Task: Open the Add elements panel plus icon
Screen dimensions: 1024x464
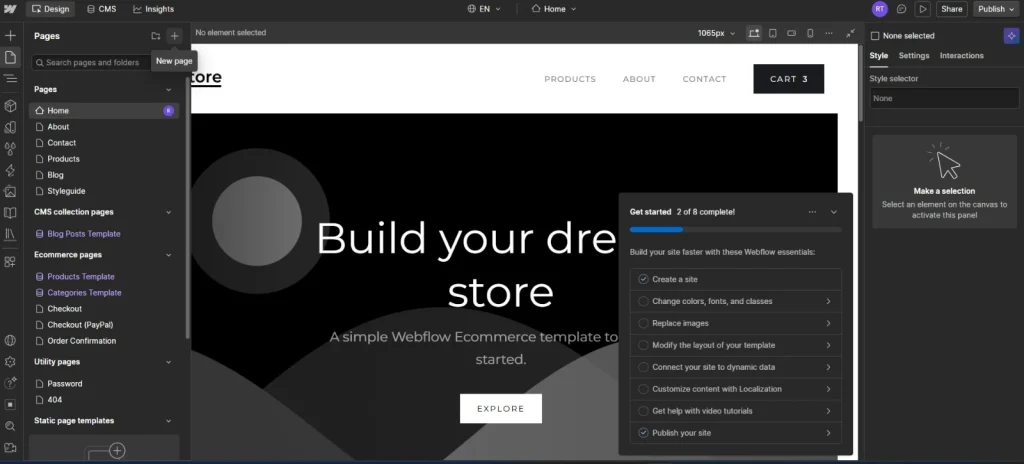Action: [10, 36]
